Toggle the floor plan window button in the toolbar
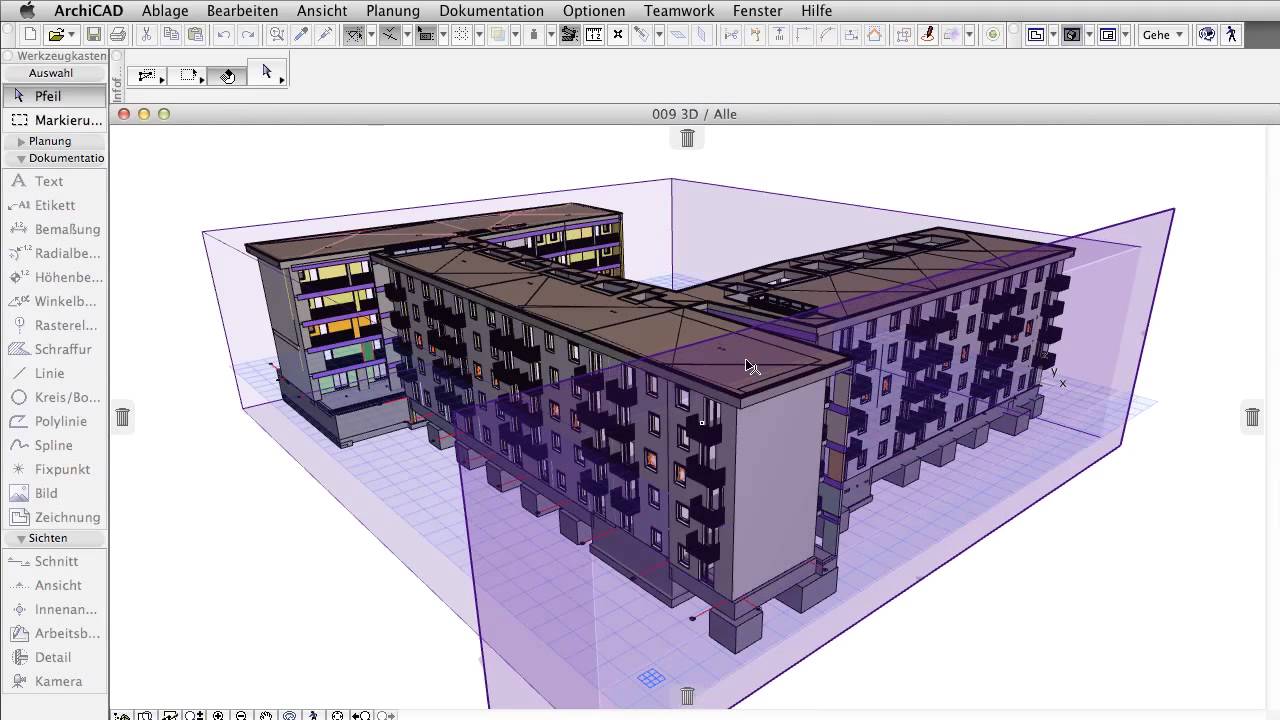Image resolution: width=1280 pixels, height=720 pixels. tap(1036, 34)
